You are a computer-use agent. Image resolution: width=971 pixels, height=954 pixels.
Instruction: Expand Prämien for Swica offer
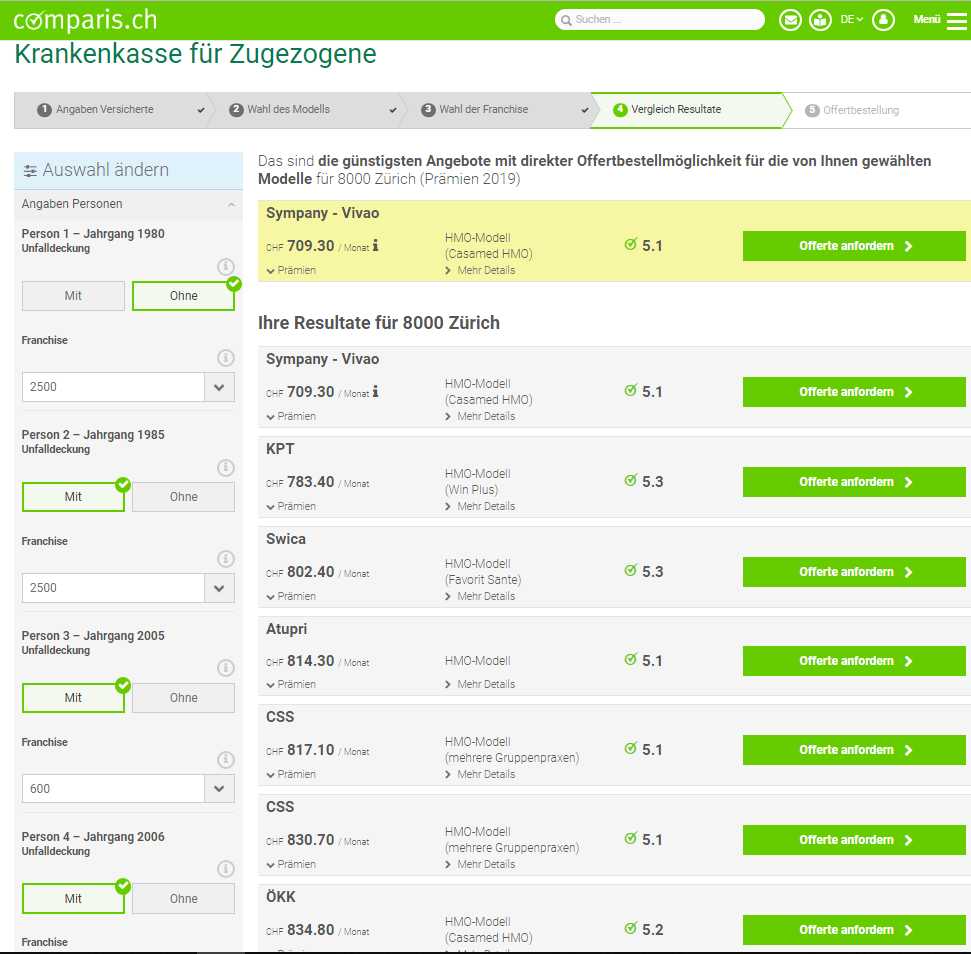pos(291,596)
